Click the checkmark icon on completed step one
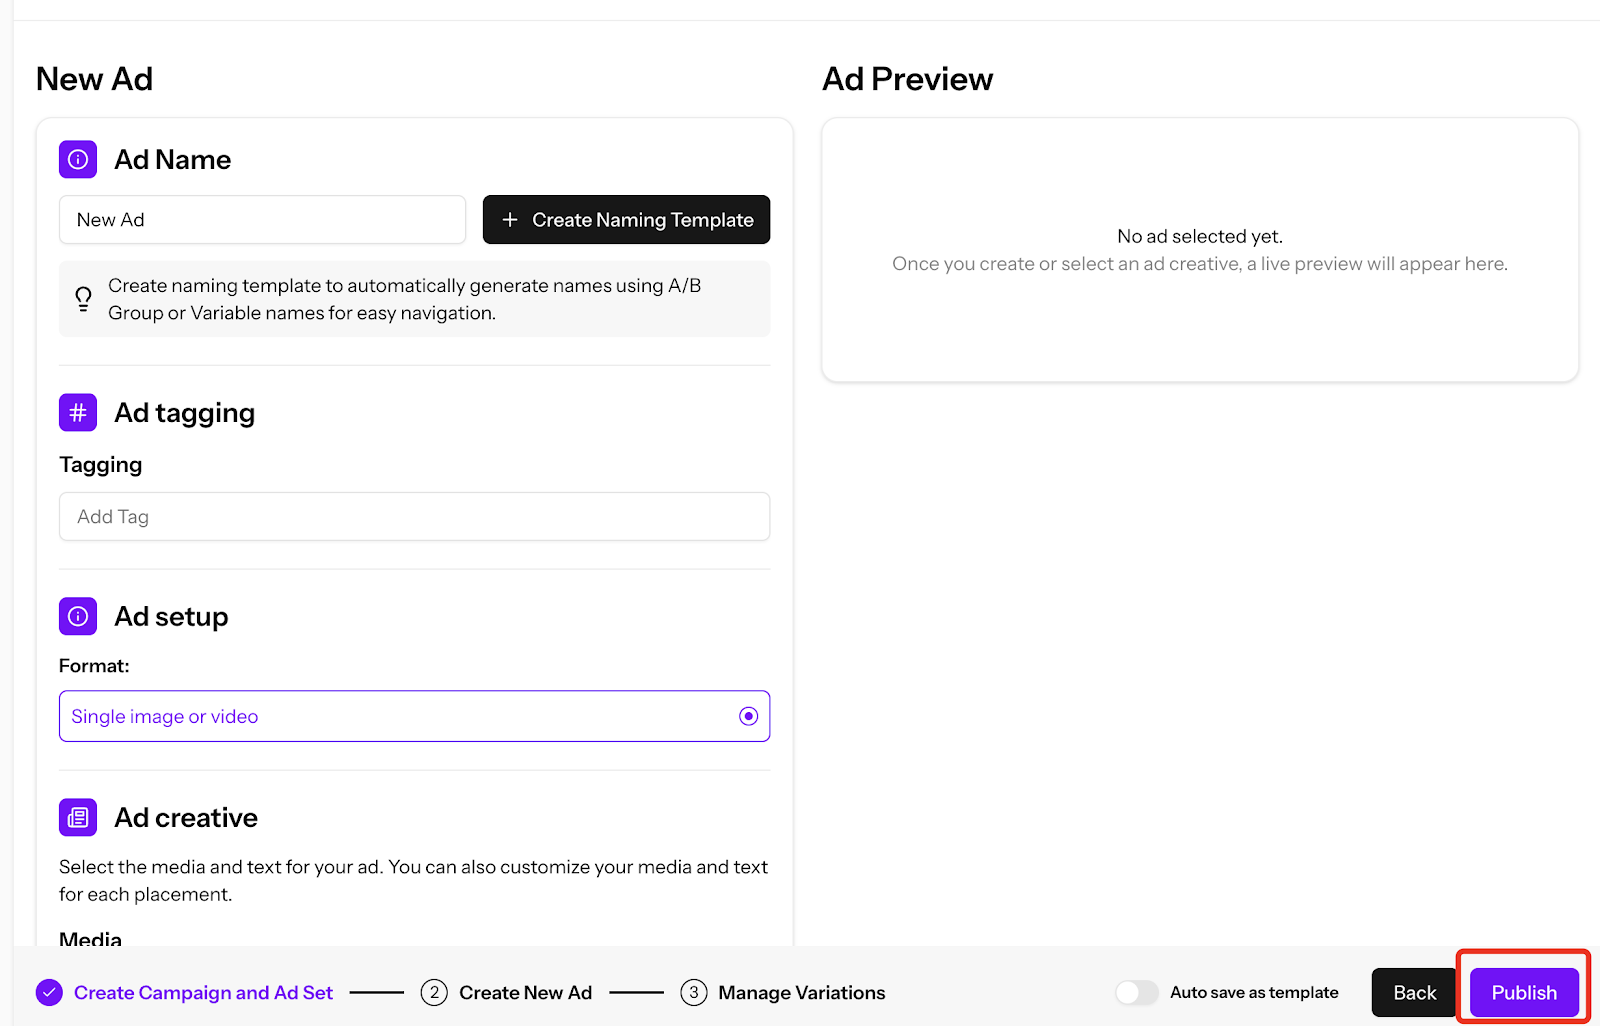The width and height of the screenshot is (1600, 1026). pos(48,992)
